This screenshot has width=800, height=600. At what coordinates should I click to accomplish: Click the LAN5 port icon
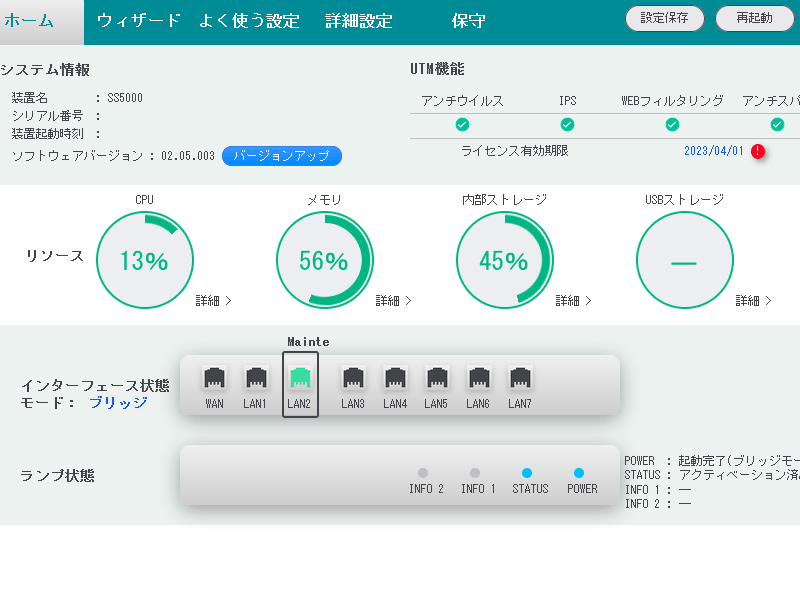[x=436, y=380]
